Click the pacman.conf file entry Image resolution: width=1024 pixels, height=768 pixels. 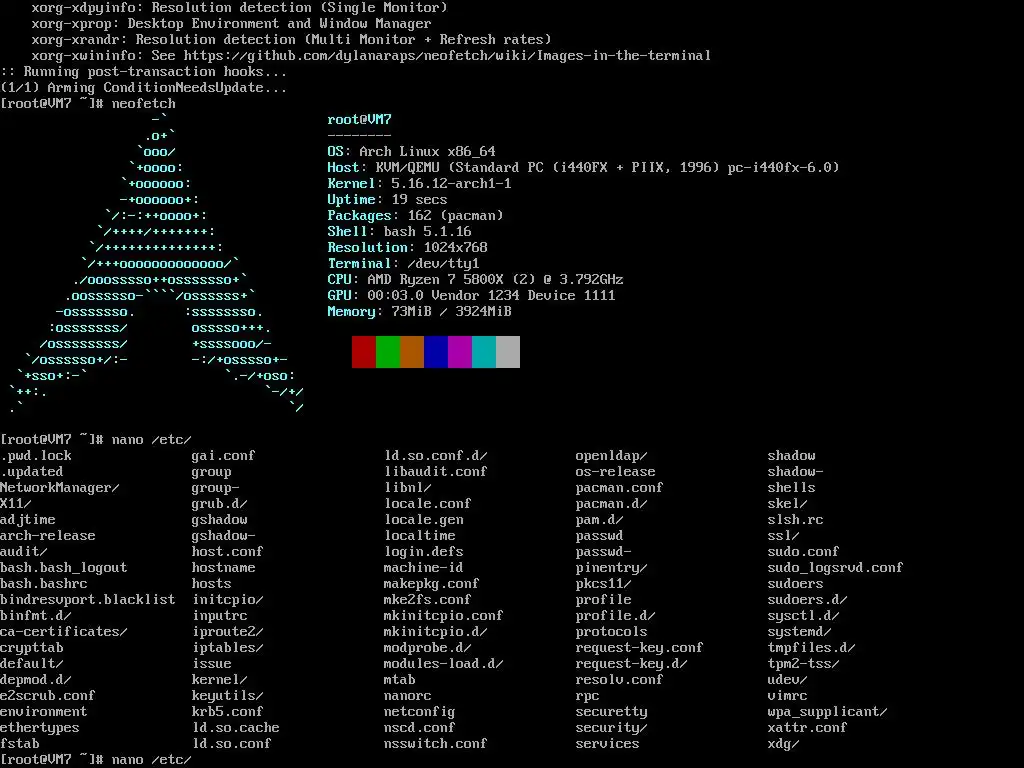(x=620, y=488)
